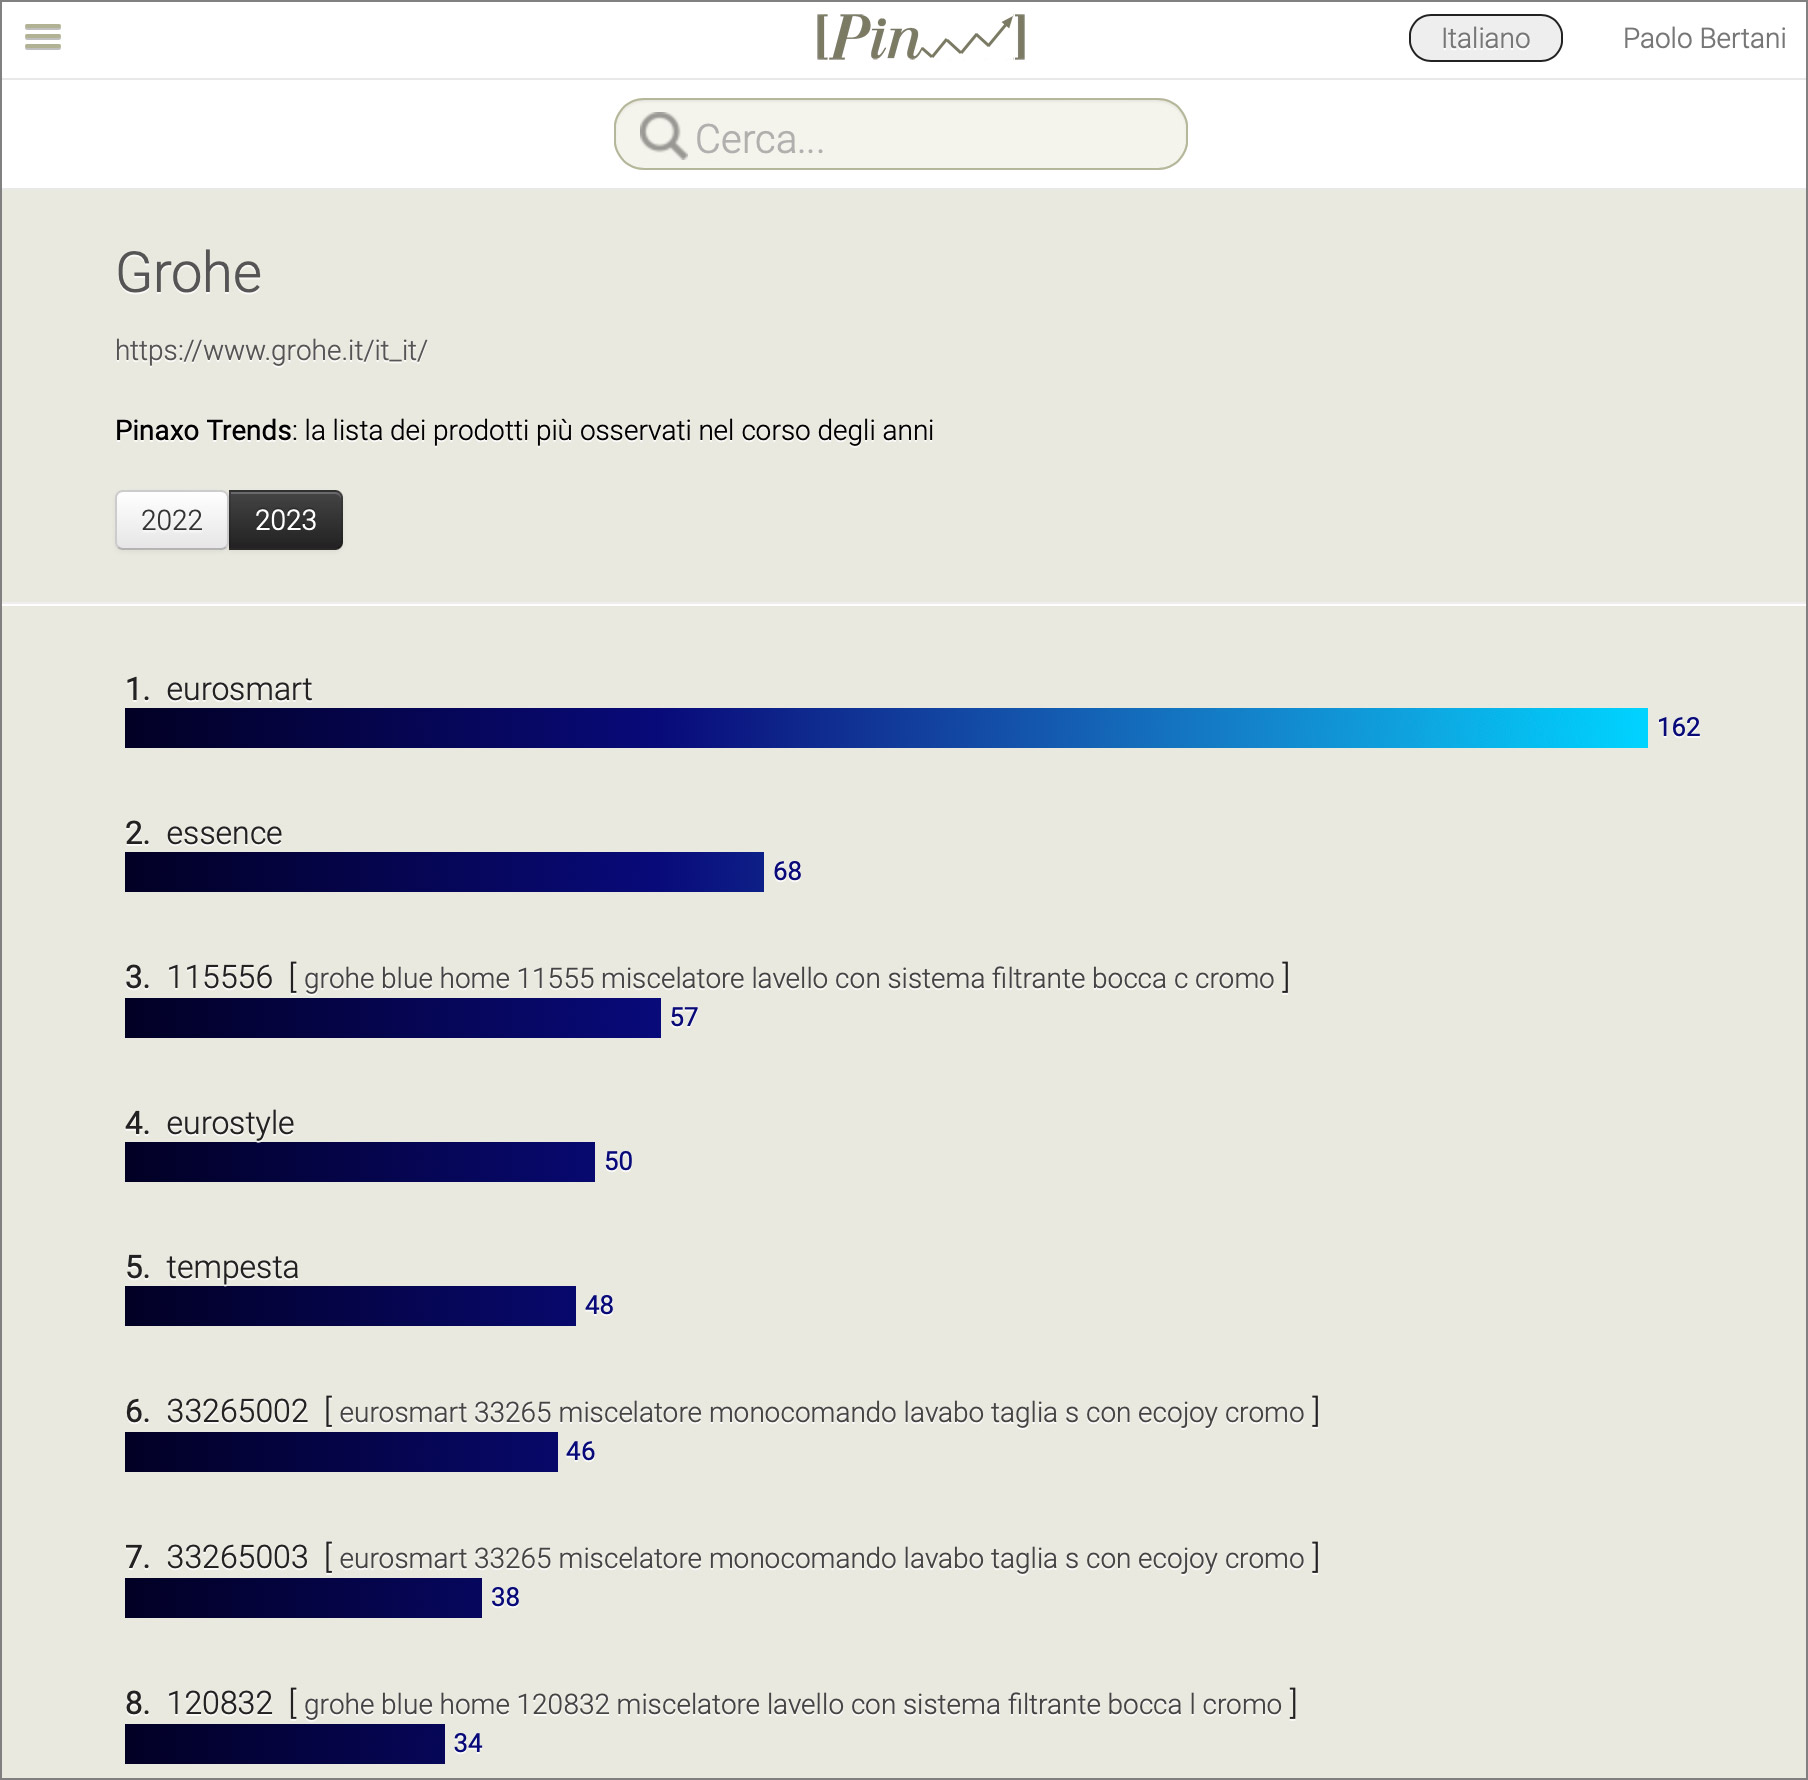Select the 2023 year tab
The height and width of the screenshot is (1780, 1808).
click(286, 520)
